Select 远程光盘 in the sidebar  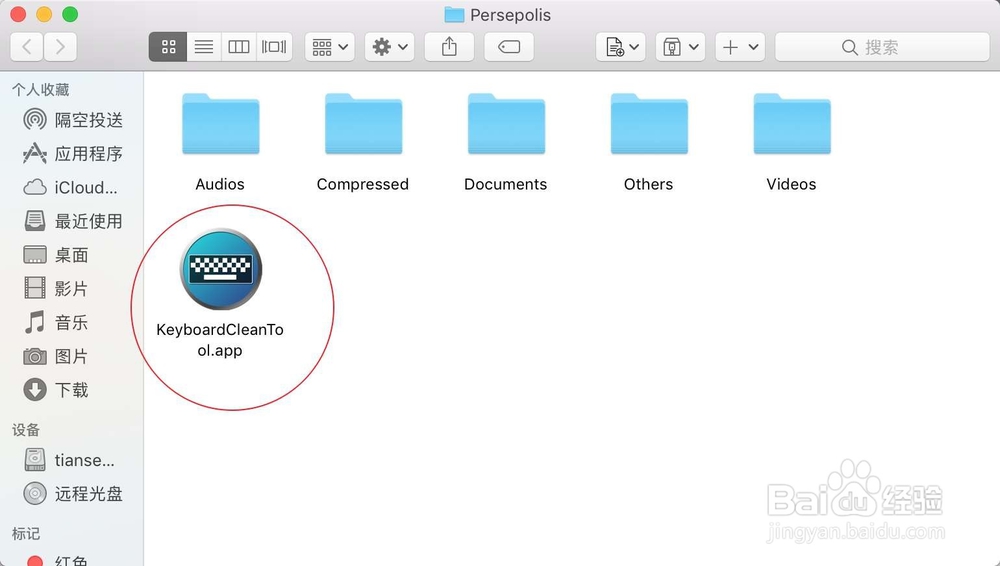72,493
